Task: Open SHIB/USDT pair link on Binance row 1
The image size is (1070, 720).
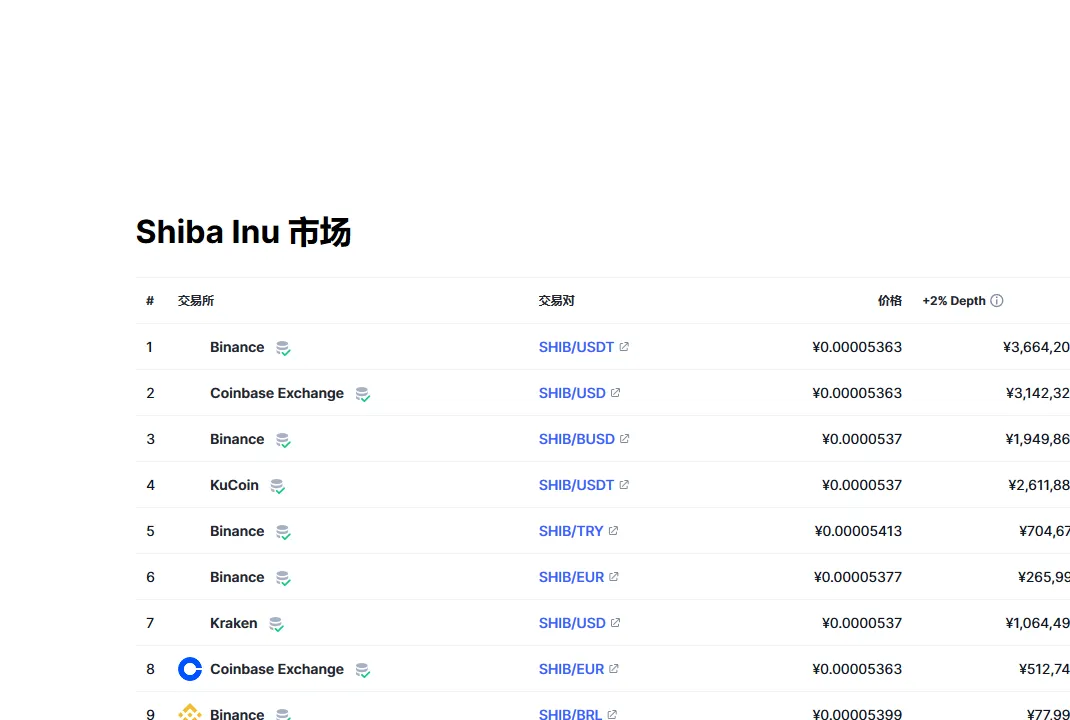Action: coord(576,347)
